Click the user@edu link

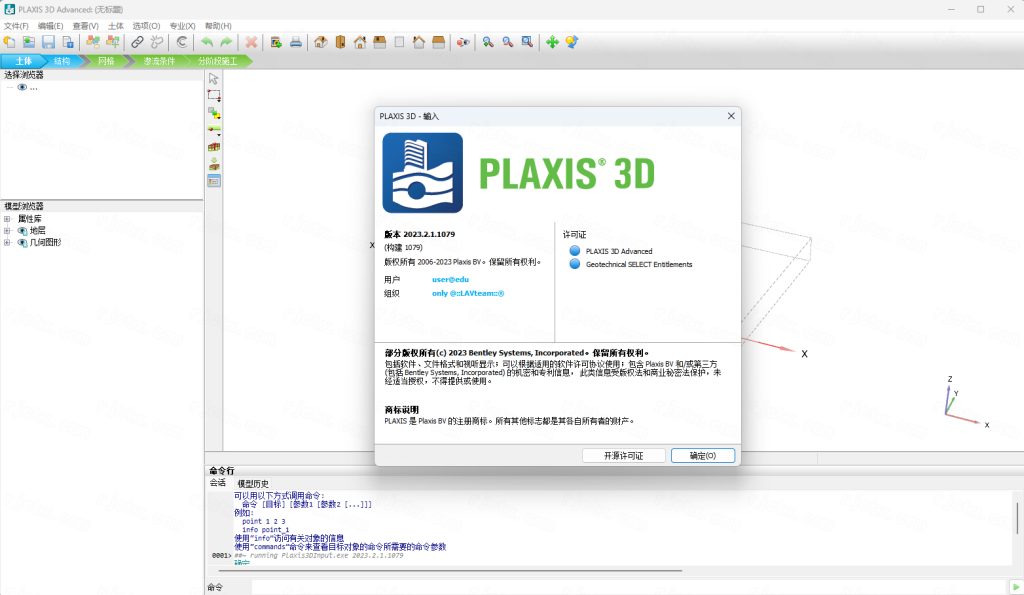[450, 280]
